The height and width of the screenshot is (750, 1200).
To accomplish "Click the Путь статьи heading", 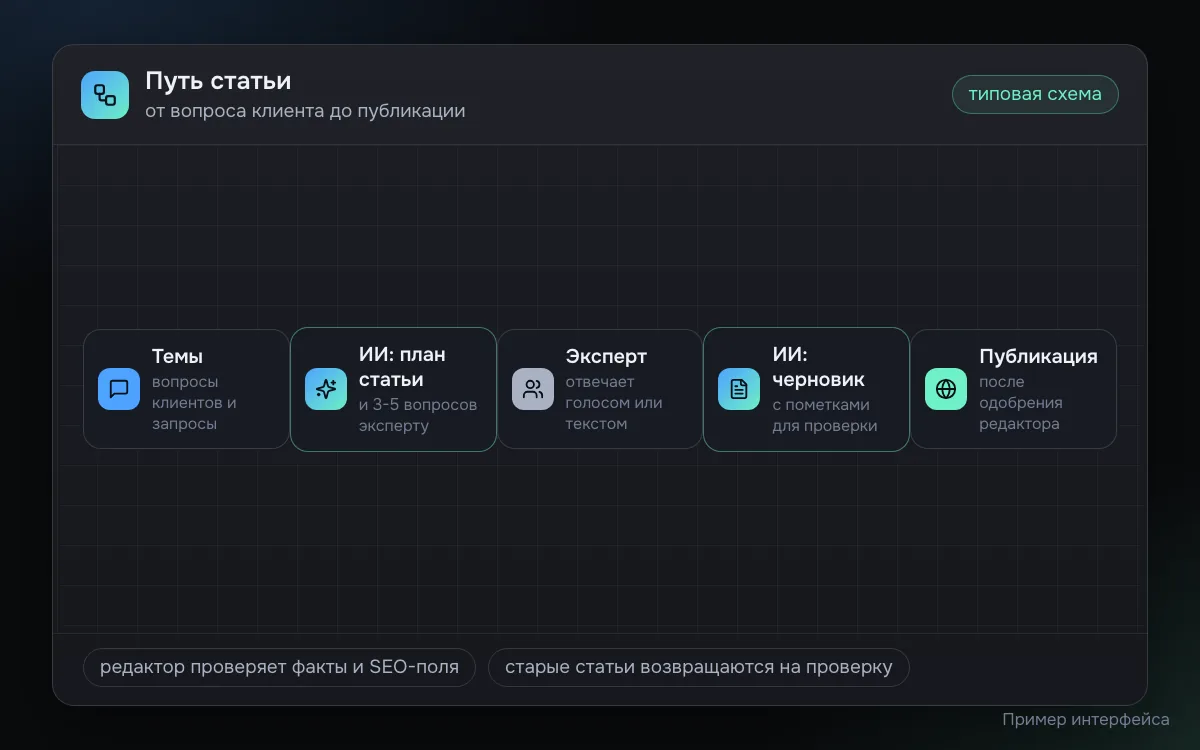I will 218,81.
